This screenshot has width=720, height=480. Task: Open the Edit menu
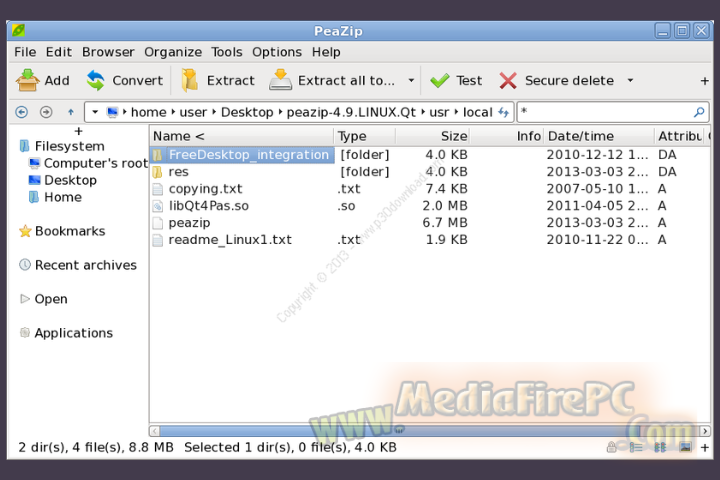pyautogui.click(x=59, y=52)
